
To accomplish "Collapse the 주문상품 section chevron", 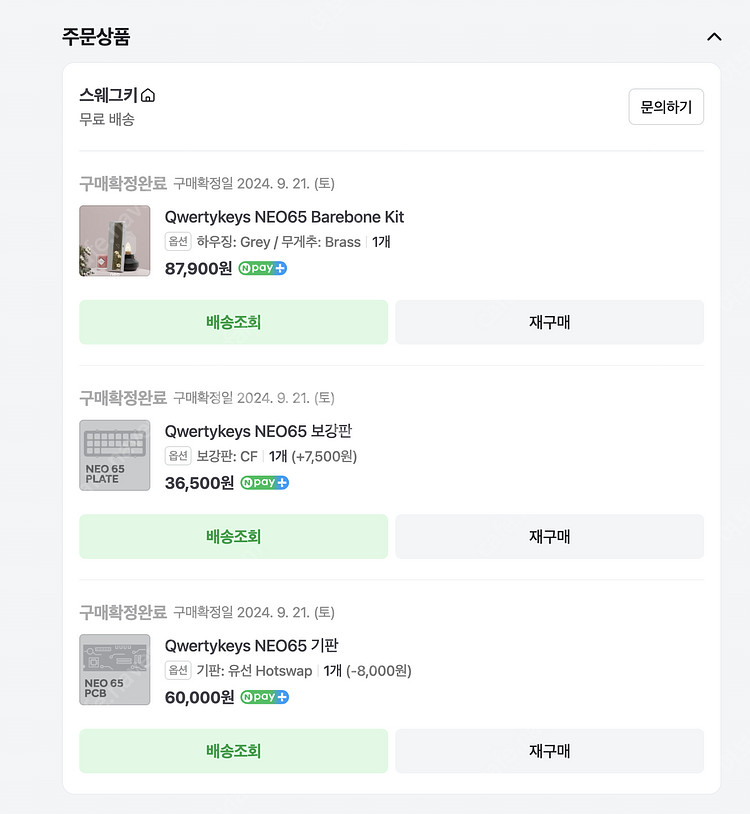I will [x=714, y=37].
